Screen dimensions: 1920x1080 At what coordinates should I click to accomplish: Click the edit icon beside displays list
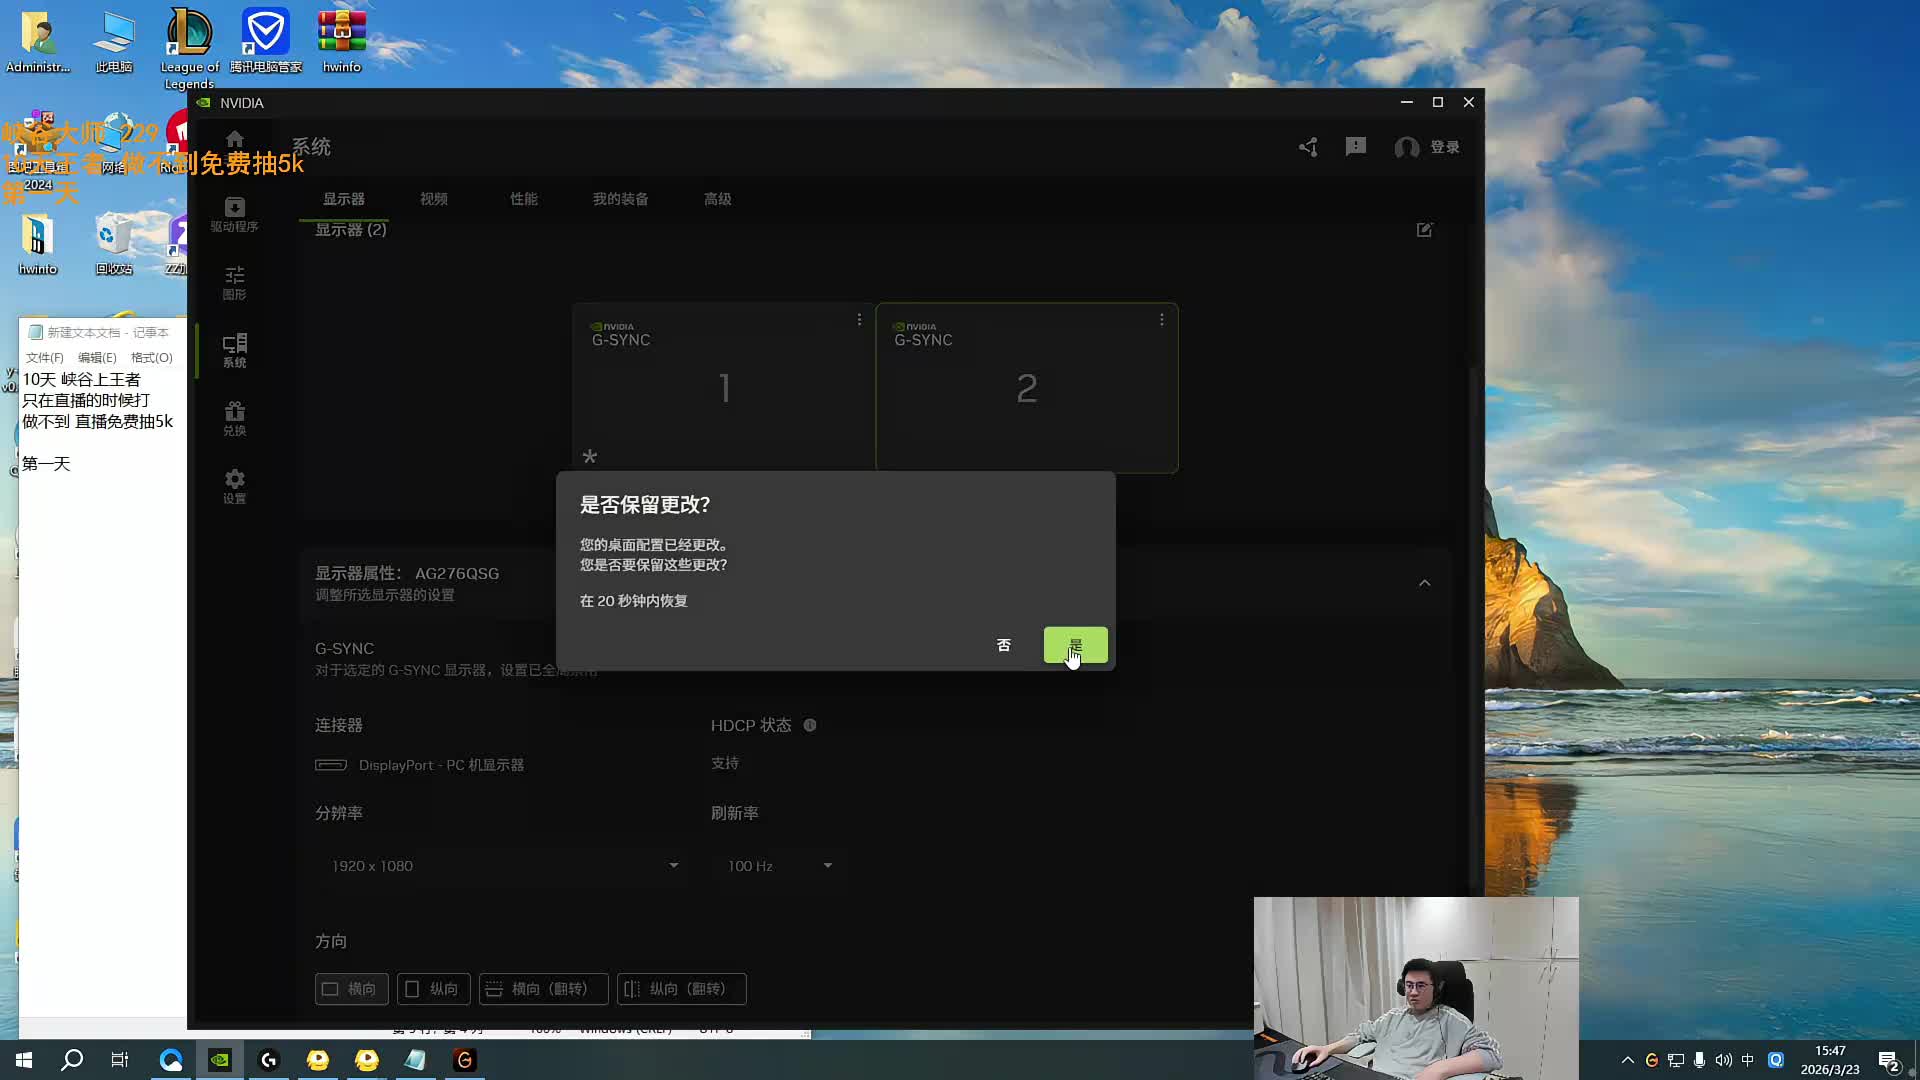1425,230
